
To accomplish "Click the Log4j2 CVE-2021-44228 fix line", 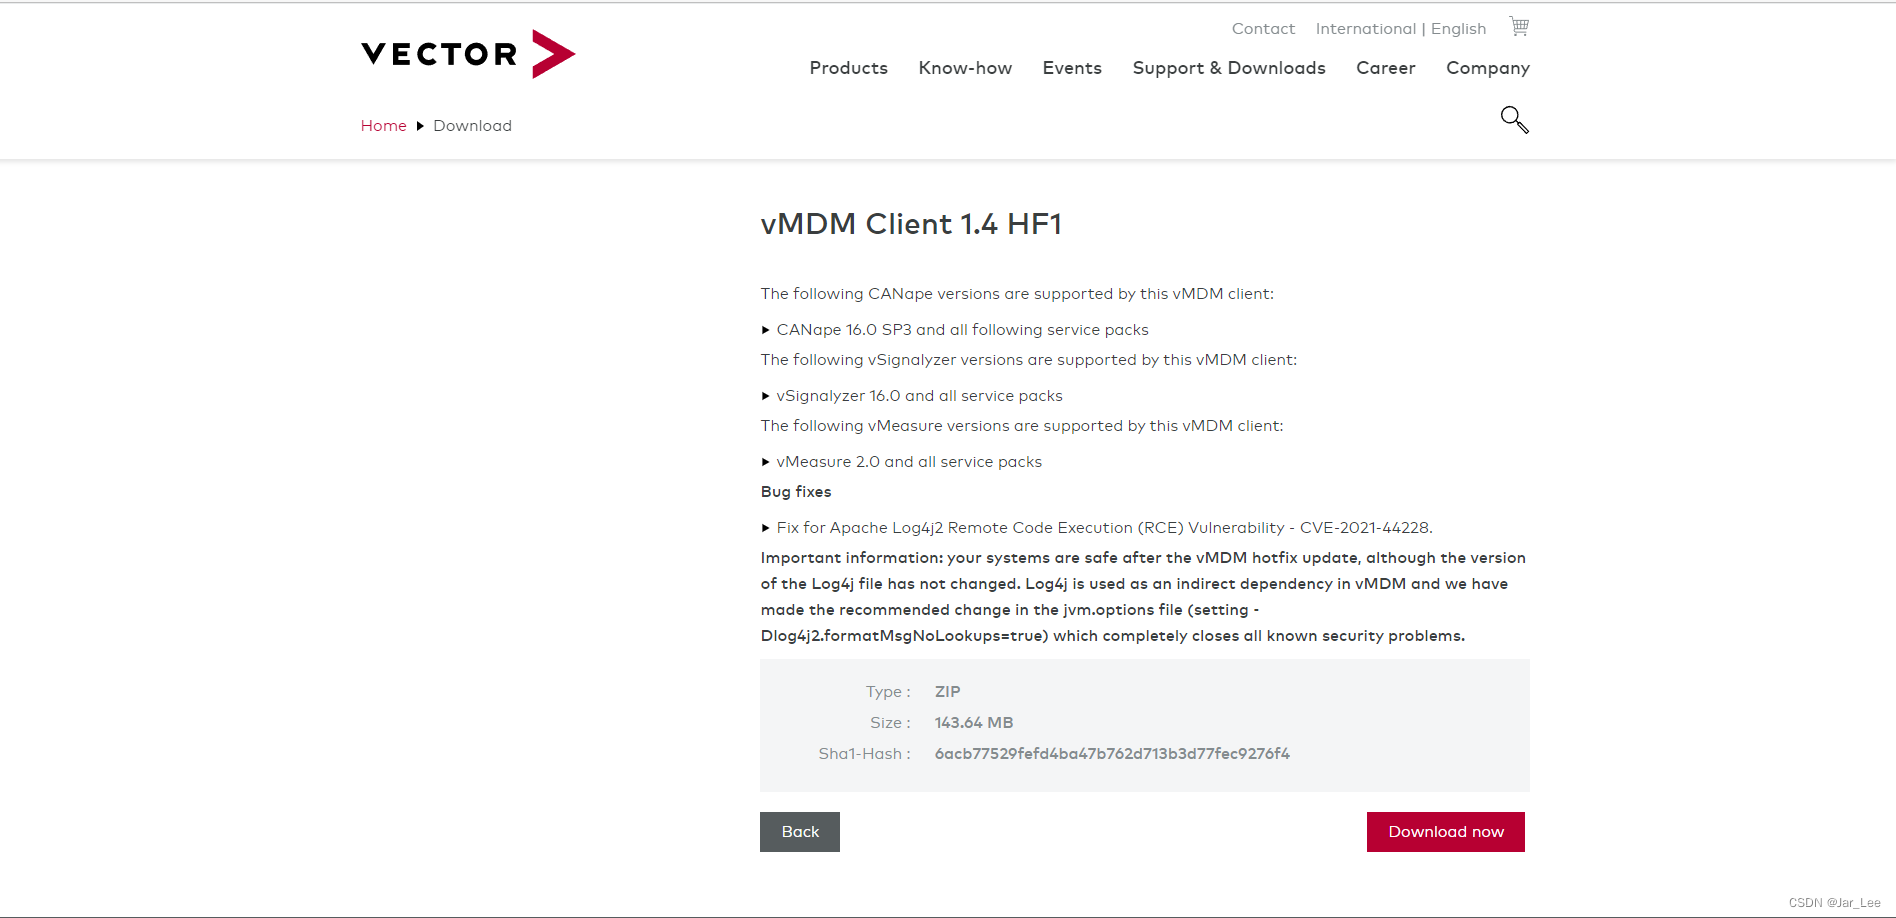I will [1104, 528].
